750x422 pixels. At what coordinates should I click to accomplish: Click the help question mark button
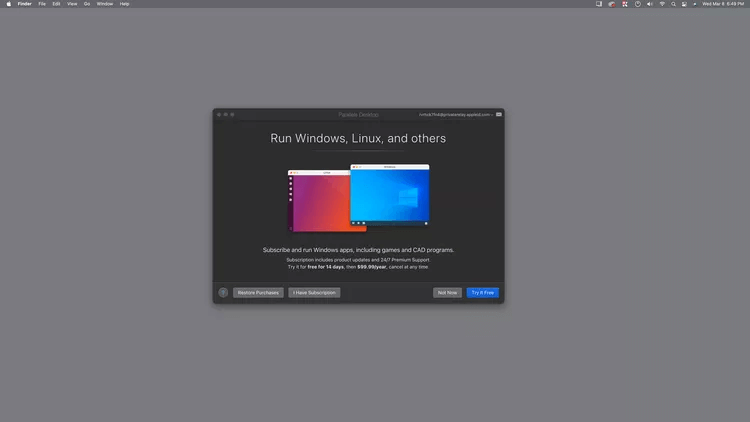223,292
